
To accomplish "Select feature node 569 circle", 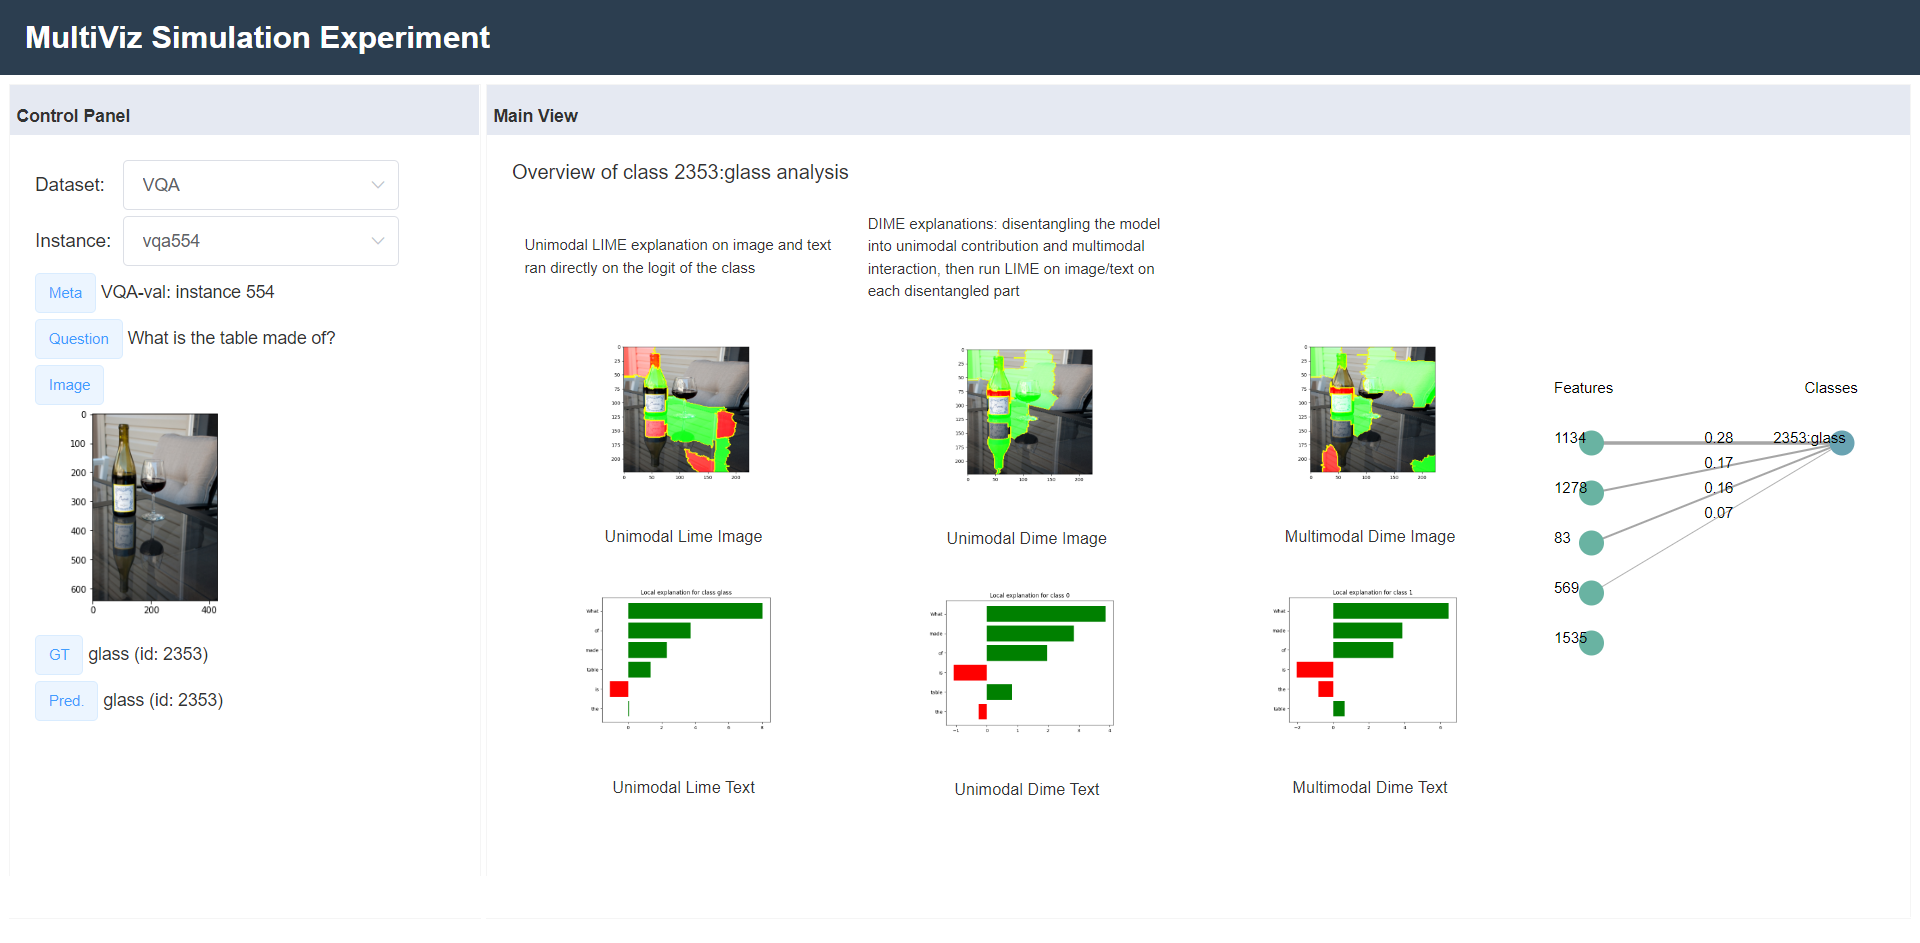I will 1591,593.
